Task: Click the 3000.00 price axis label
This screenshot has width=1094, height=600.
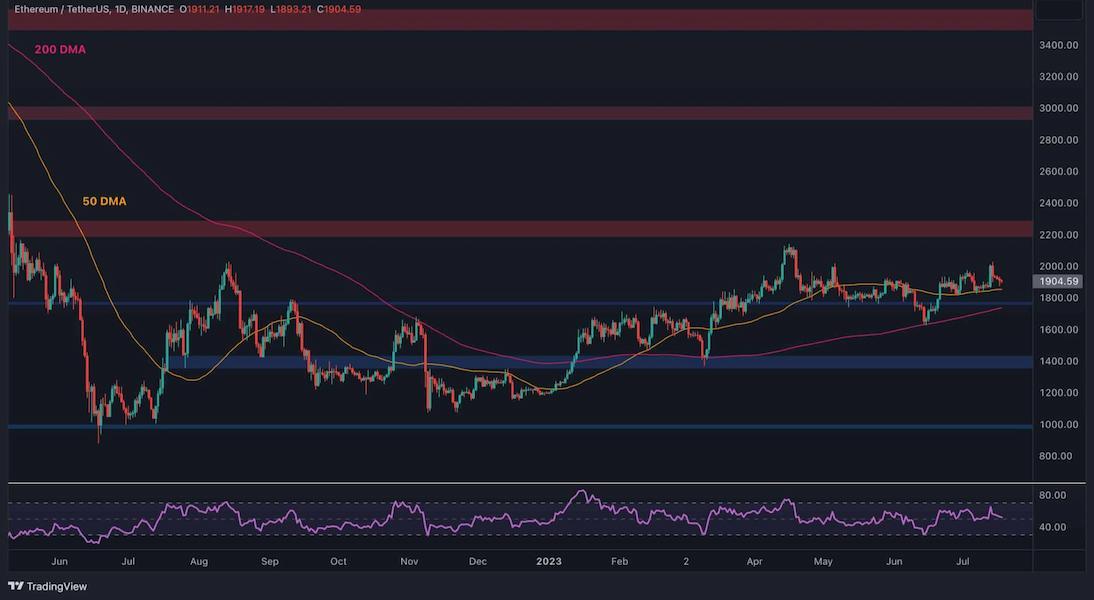Action: pyautogui.click(x=1058, y=108)
